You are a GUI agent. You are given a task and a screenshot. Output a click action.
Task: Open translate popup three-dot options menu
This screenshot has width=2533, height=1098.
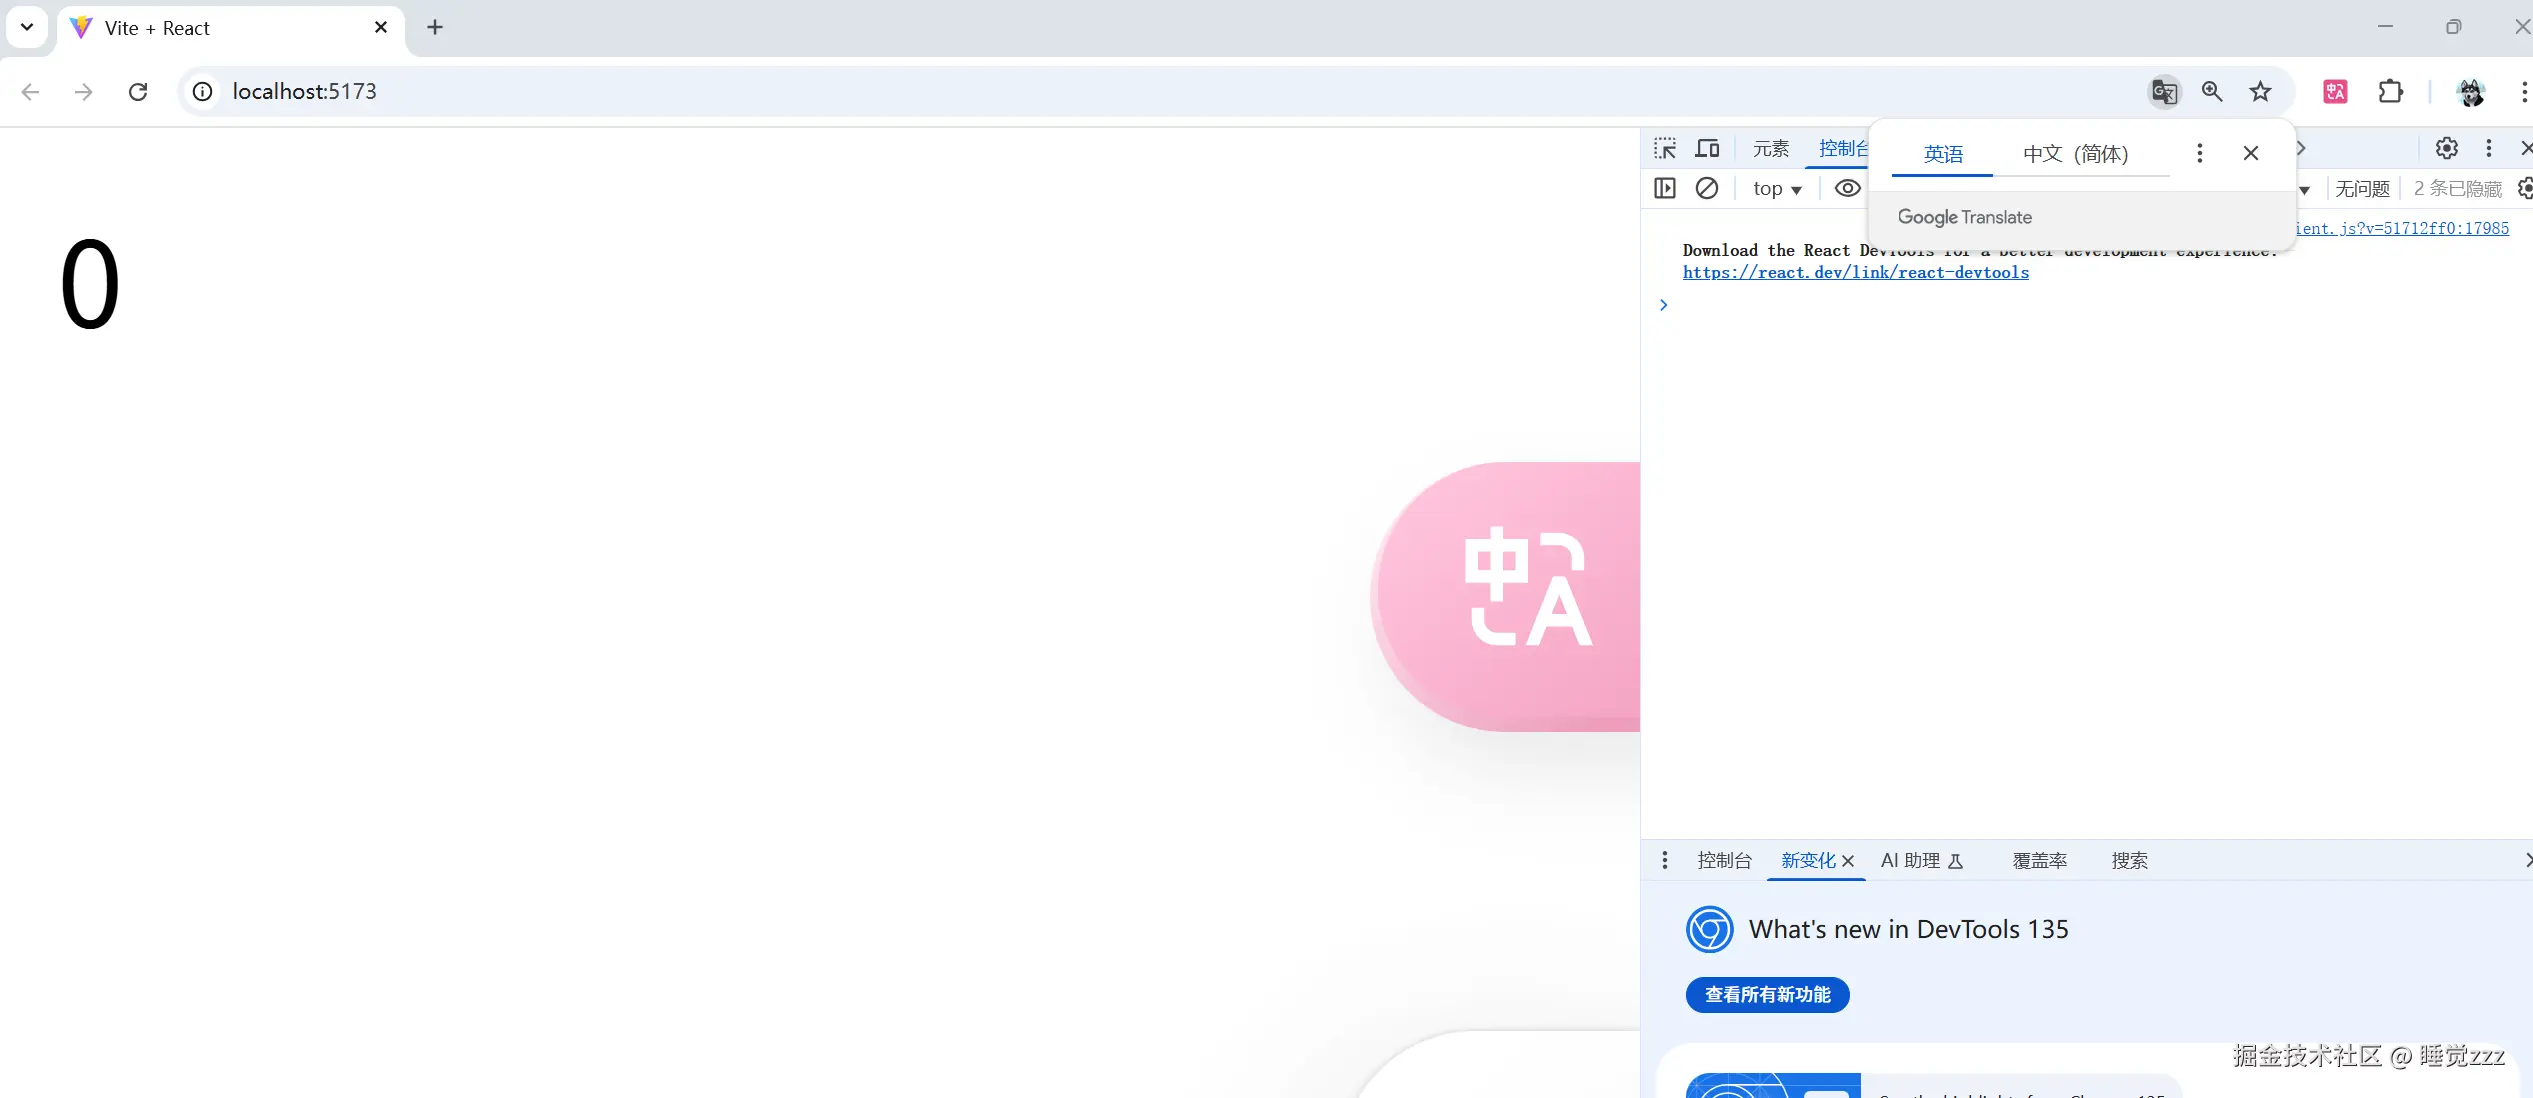2199,153
